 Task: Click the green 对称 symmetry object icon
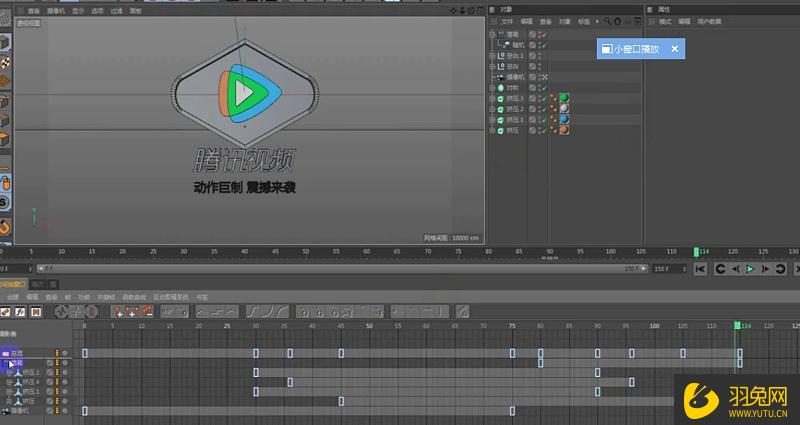[501, 88]
